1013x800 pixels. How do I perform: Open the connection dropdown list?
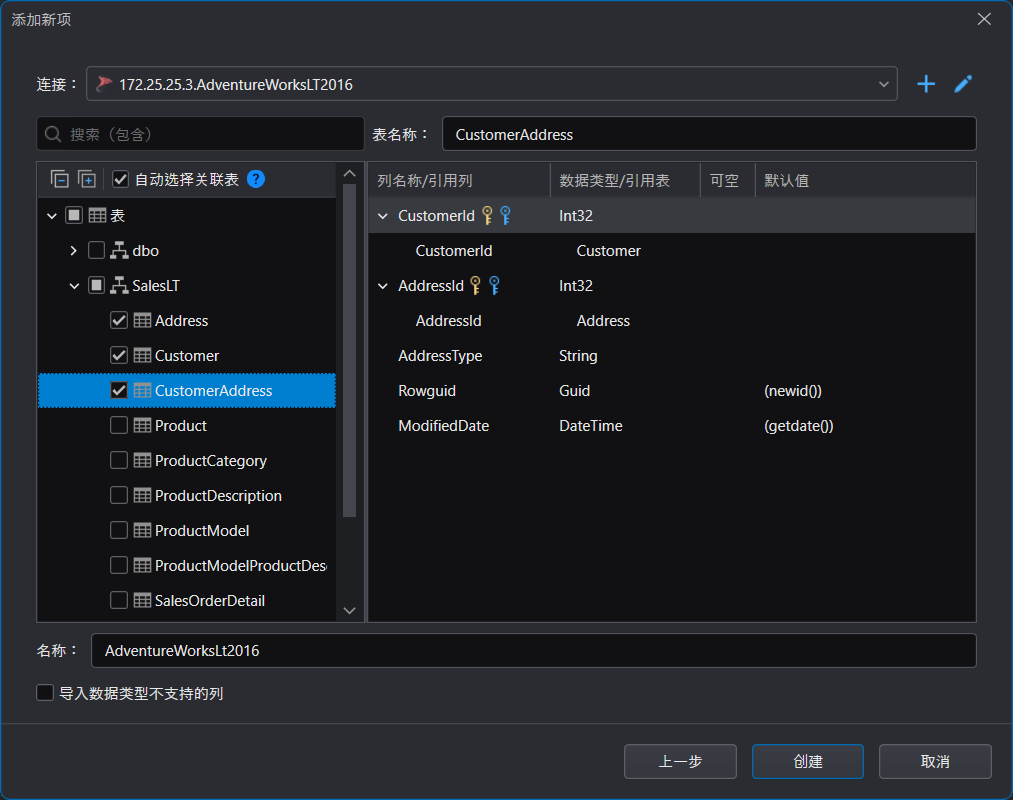pyautogui.click(x=883, y=84)
